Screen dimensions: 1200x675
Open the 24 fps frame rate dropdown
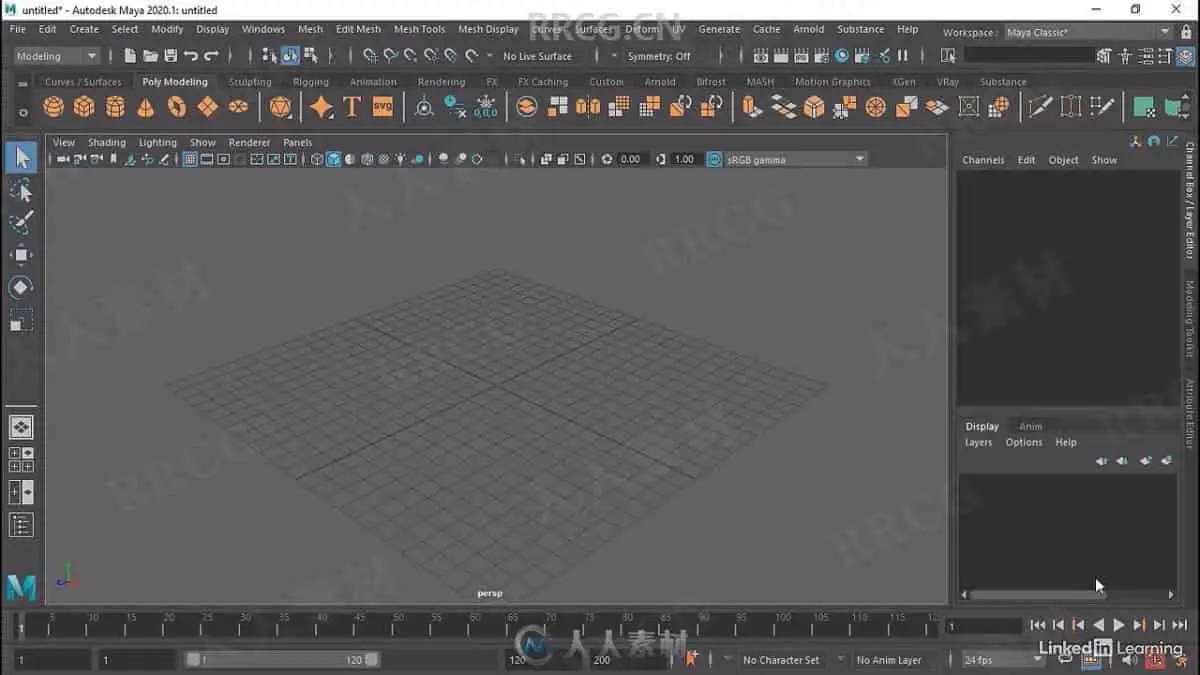point(1002,660)
